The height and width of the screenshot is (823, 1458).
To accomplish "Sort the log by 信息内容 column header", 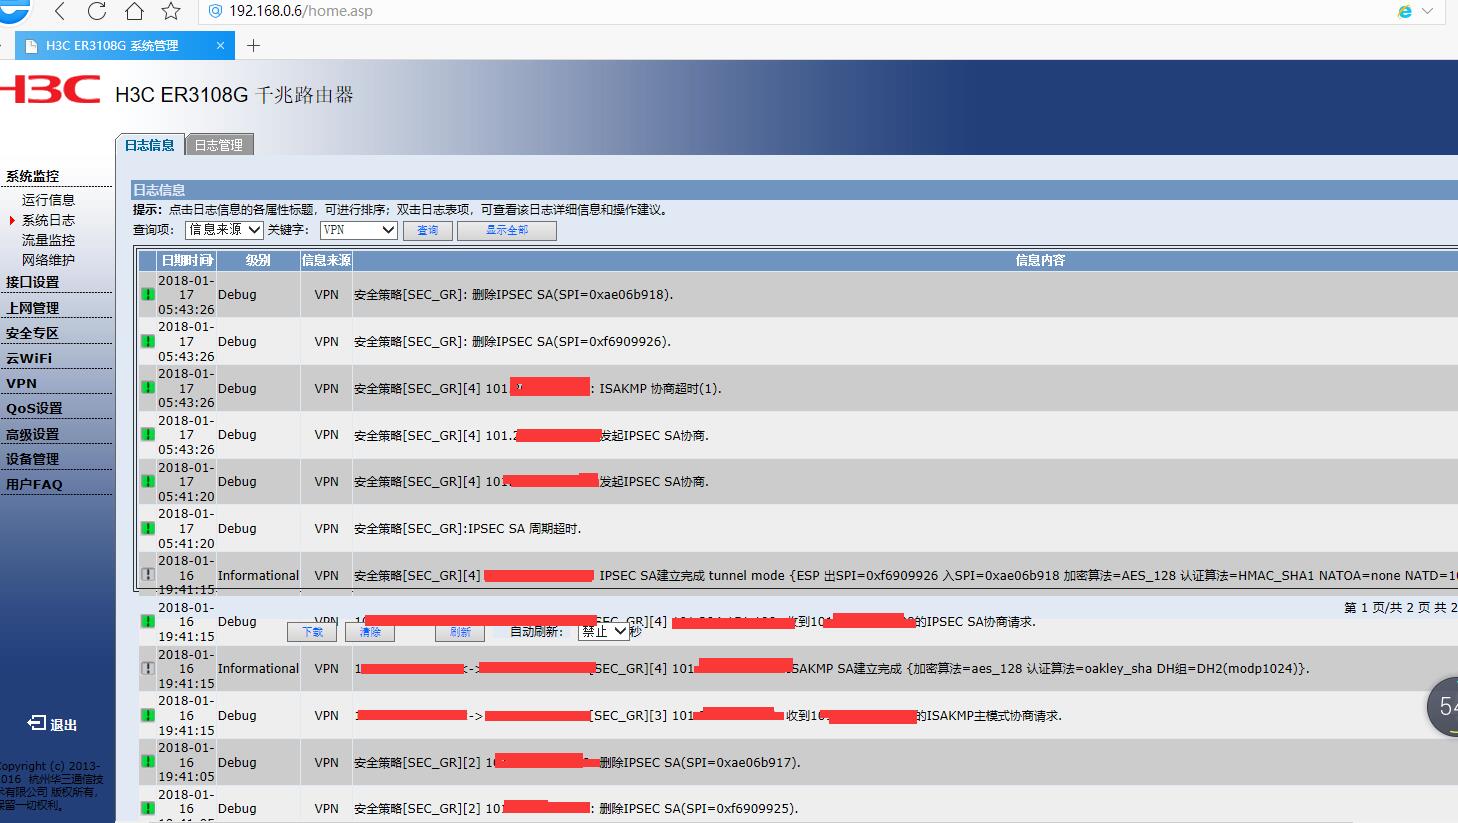I will (1040, 260).
